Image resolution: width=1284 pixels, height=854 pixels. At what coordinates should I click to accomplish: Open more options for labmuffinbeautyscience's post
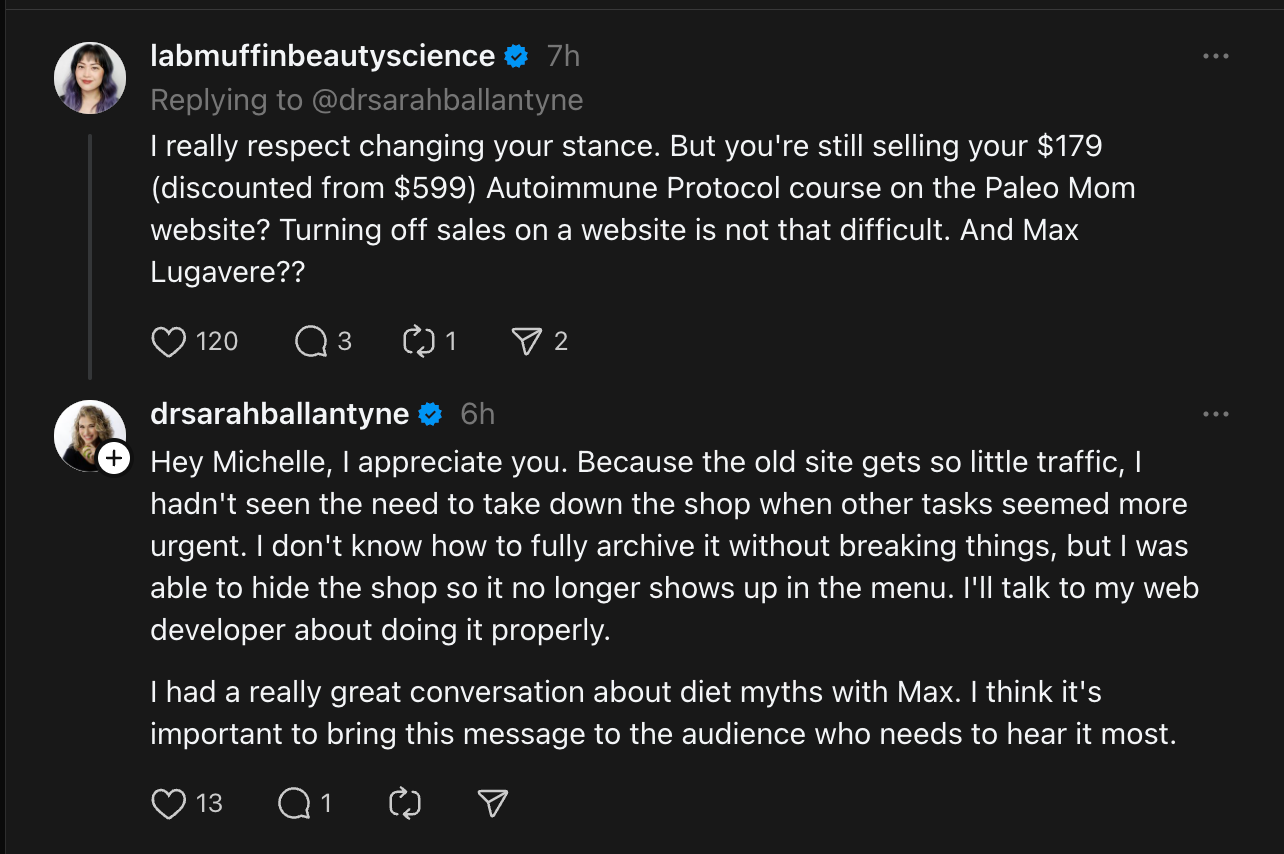tap(1215, 57)
